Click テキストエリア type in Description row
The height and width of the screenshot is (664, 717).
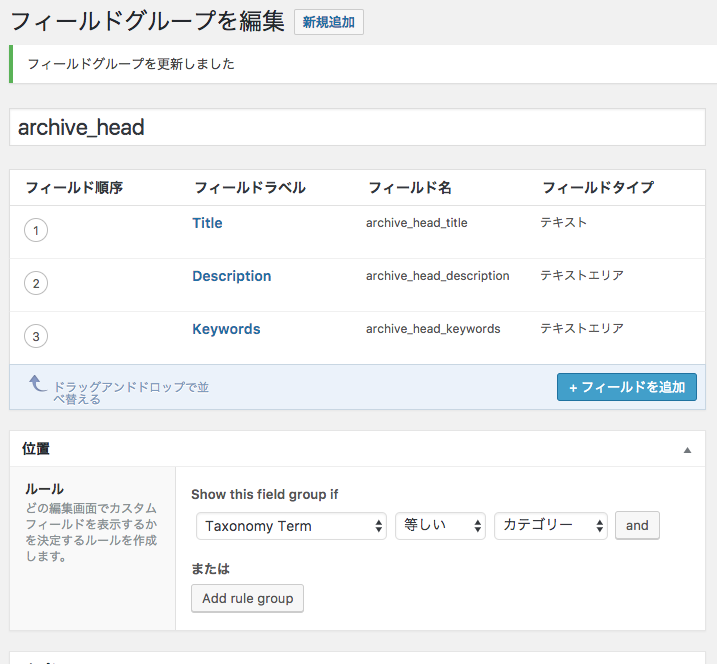pos(582,275)
